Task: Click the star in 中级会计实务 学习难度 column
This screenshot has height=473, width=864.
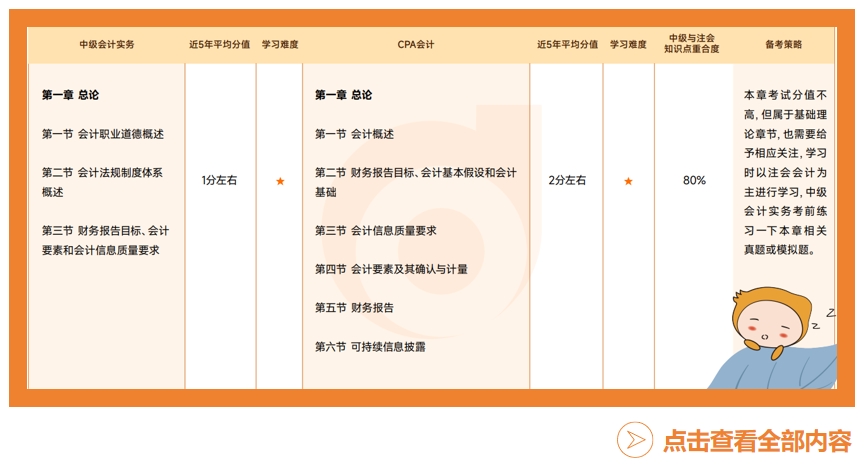Action: coord(280,181)
